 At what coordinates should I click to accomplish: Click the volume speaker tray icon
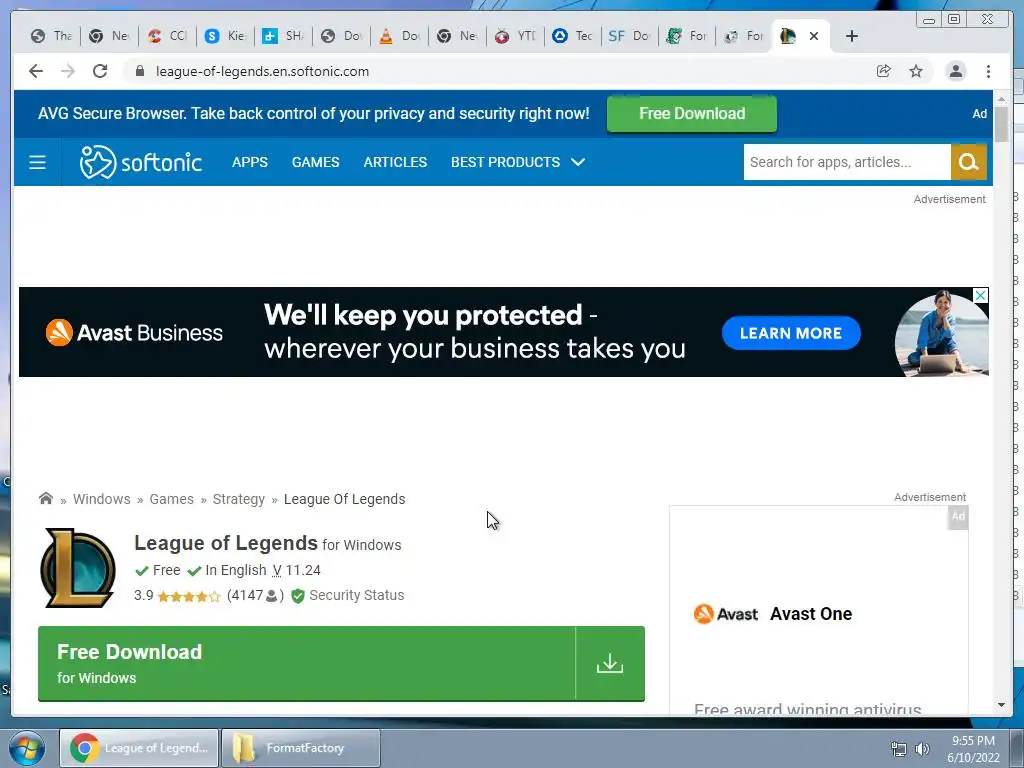tap(923, 749)
